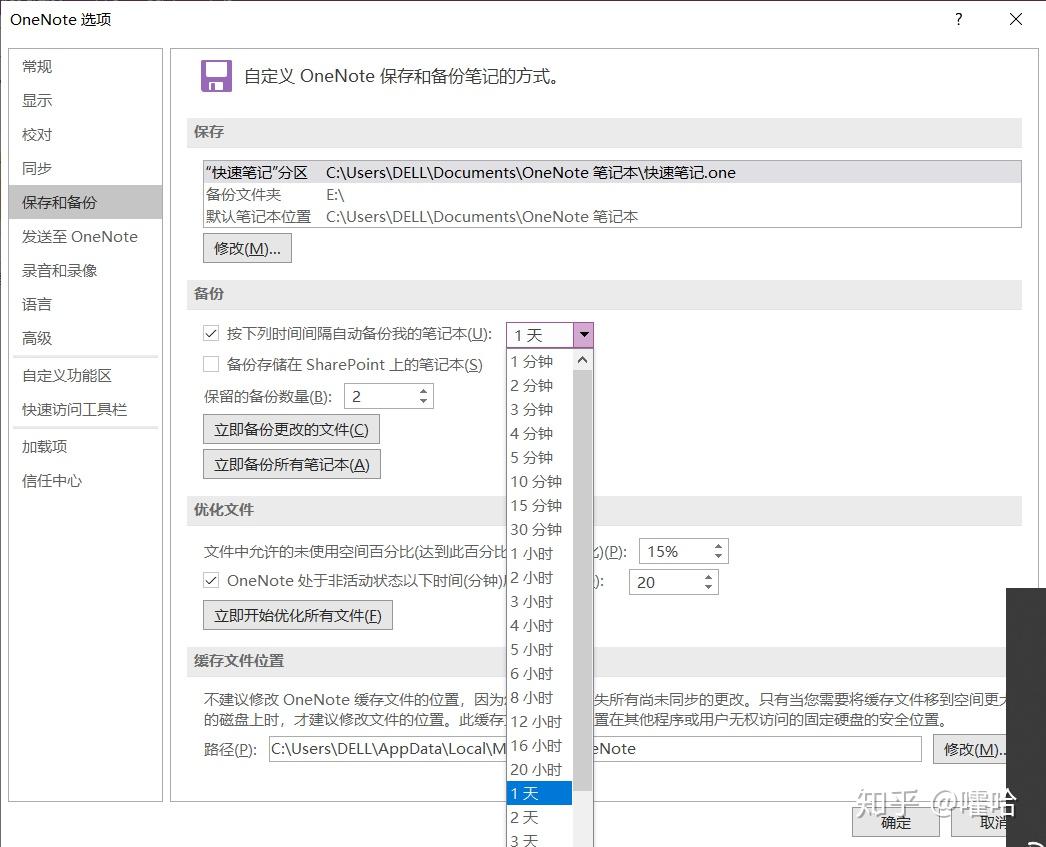
Task: Click 修改(M) under the save paths
Action: 247,248
